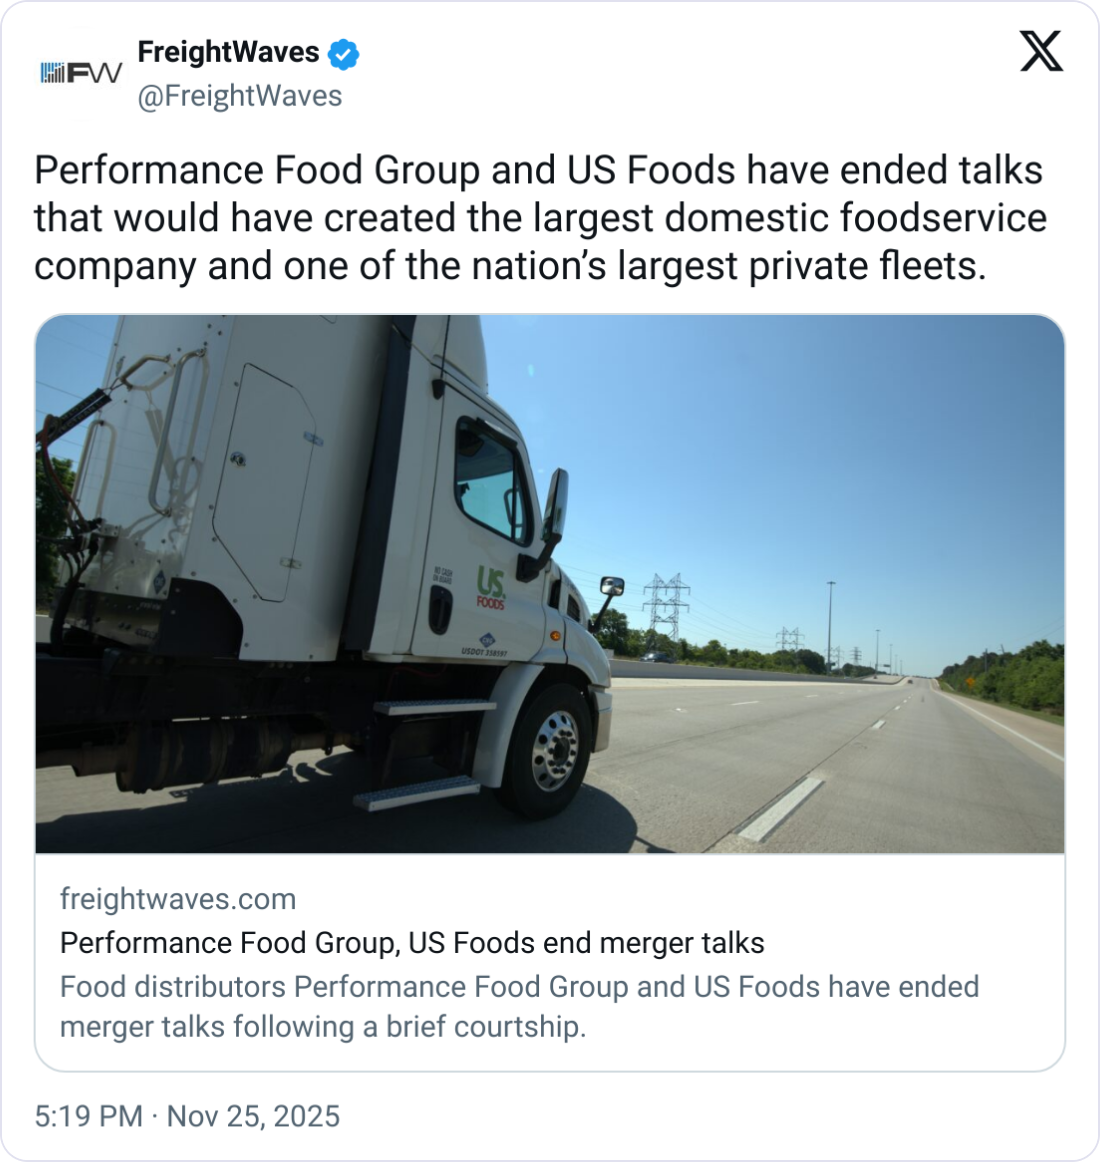Open the @FreightWaves handle link
The image size is (1100, 1162).
tap(240, 96)
